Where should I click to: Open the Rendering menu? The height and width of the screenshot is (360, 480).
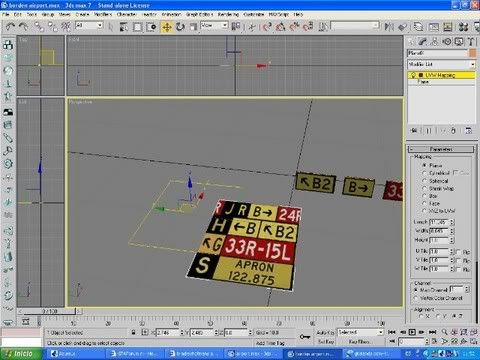pos(228,14)
